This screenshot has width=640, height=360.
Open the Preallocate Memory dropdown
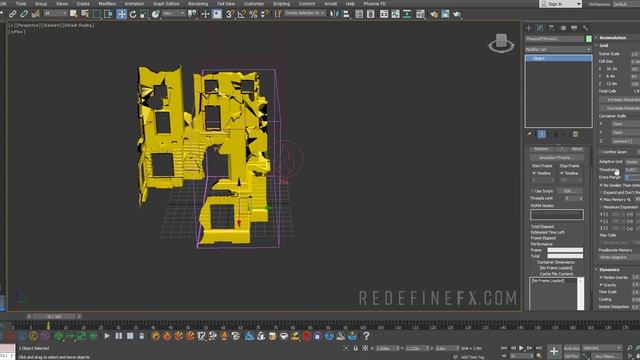619,258
